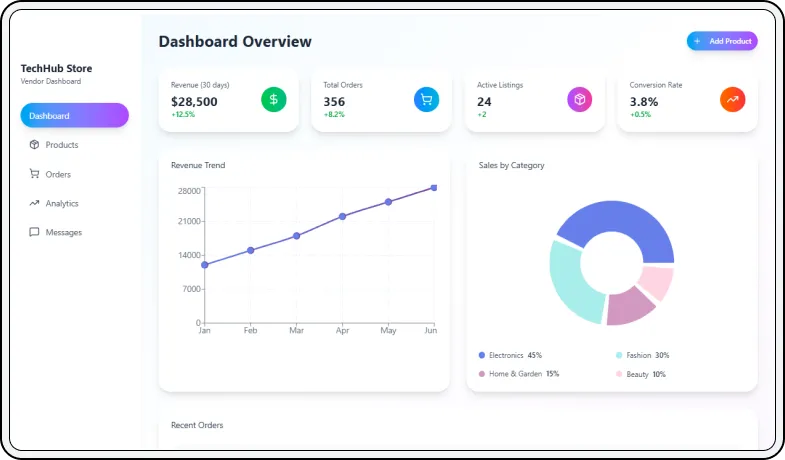Click the Messages chat bubble icon

pyautogui.click(x=35, y=232)
